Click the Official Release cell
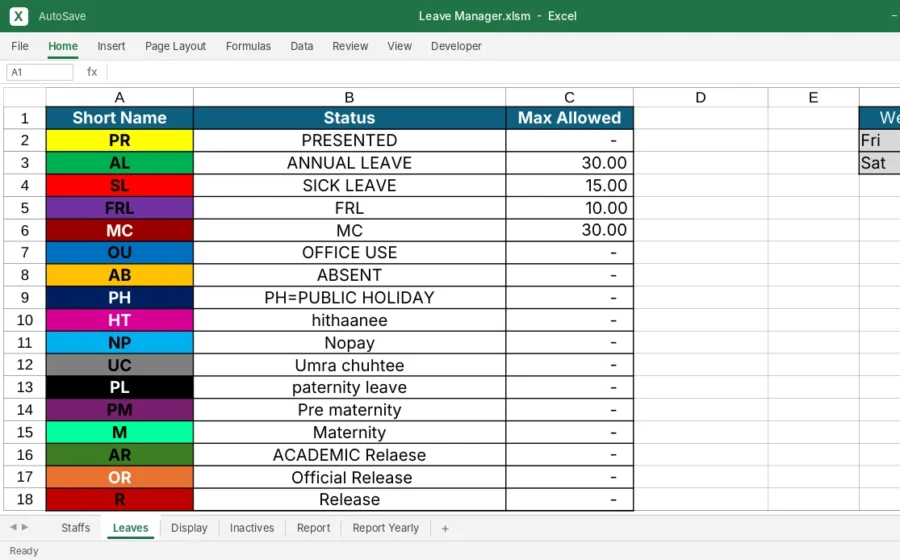This screenshot has height=560, width=900. 349,477
